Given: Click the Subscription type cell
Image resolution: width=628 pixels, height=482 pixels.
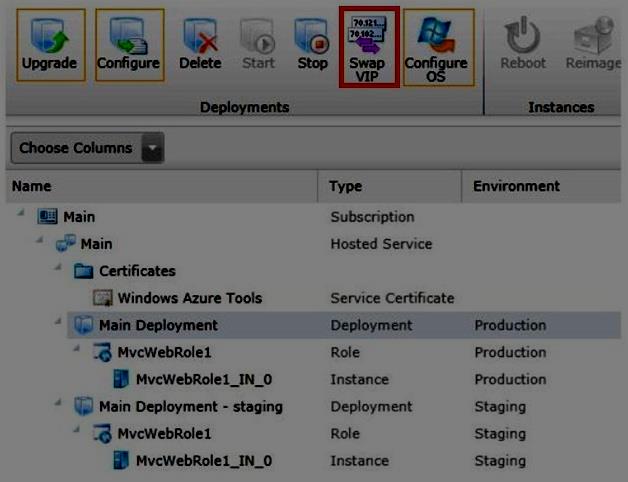Looking at the screenshot, I should coord(372,217).
